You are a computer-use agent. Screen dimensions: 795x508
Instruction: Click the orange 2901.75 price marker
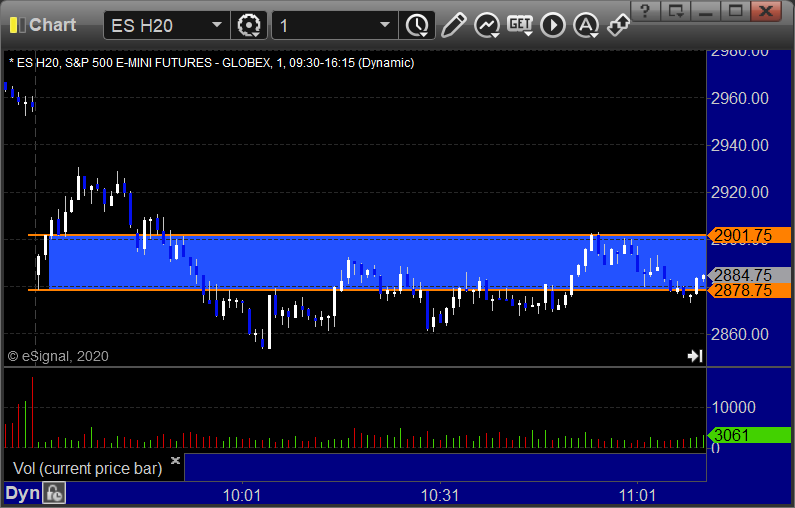750,235
